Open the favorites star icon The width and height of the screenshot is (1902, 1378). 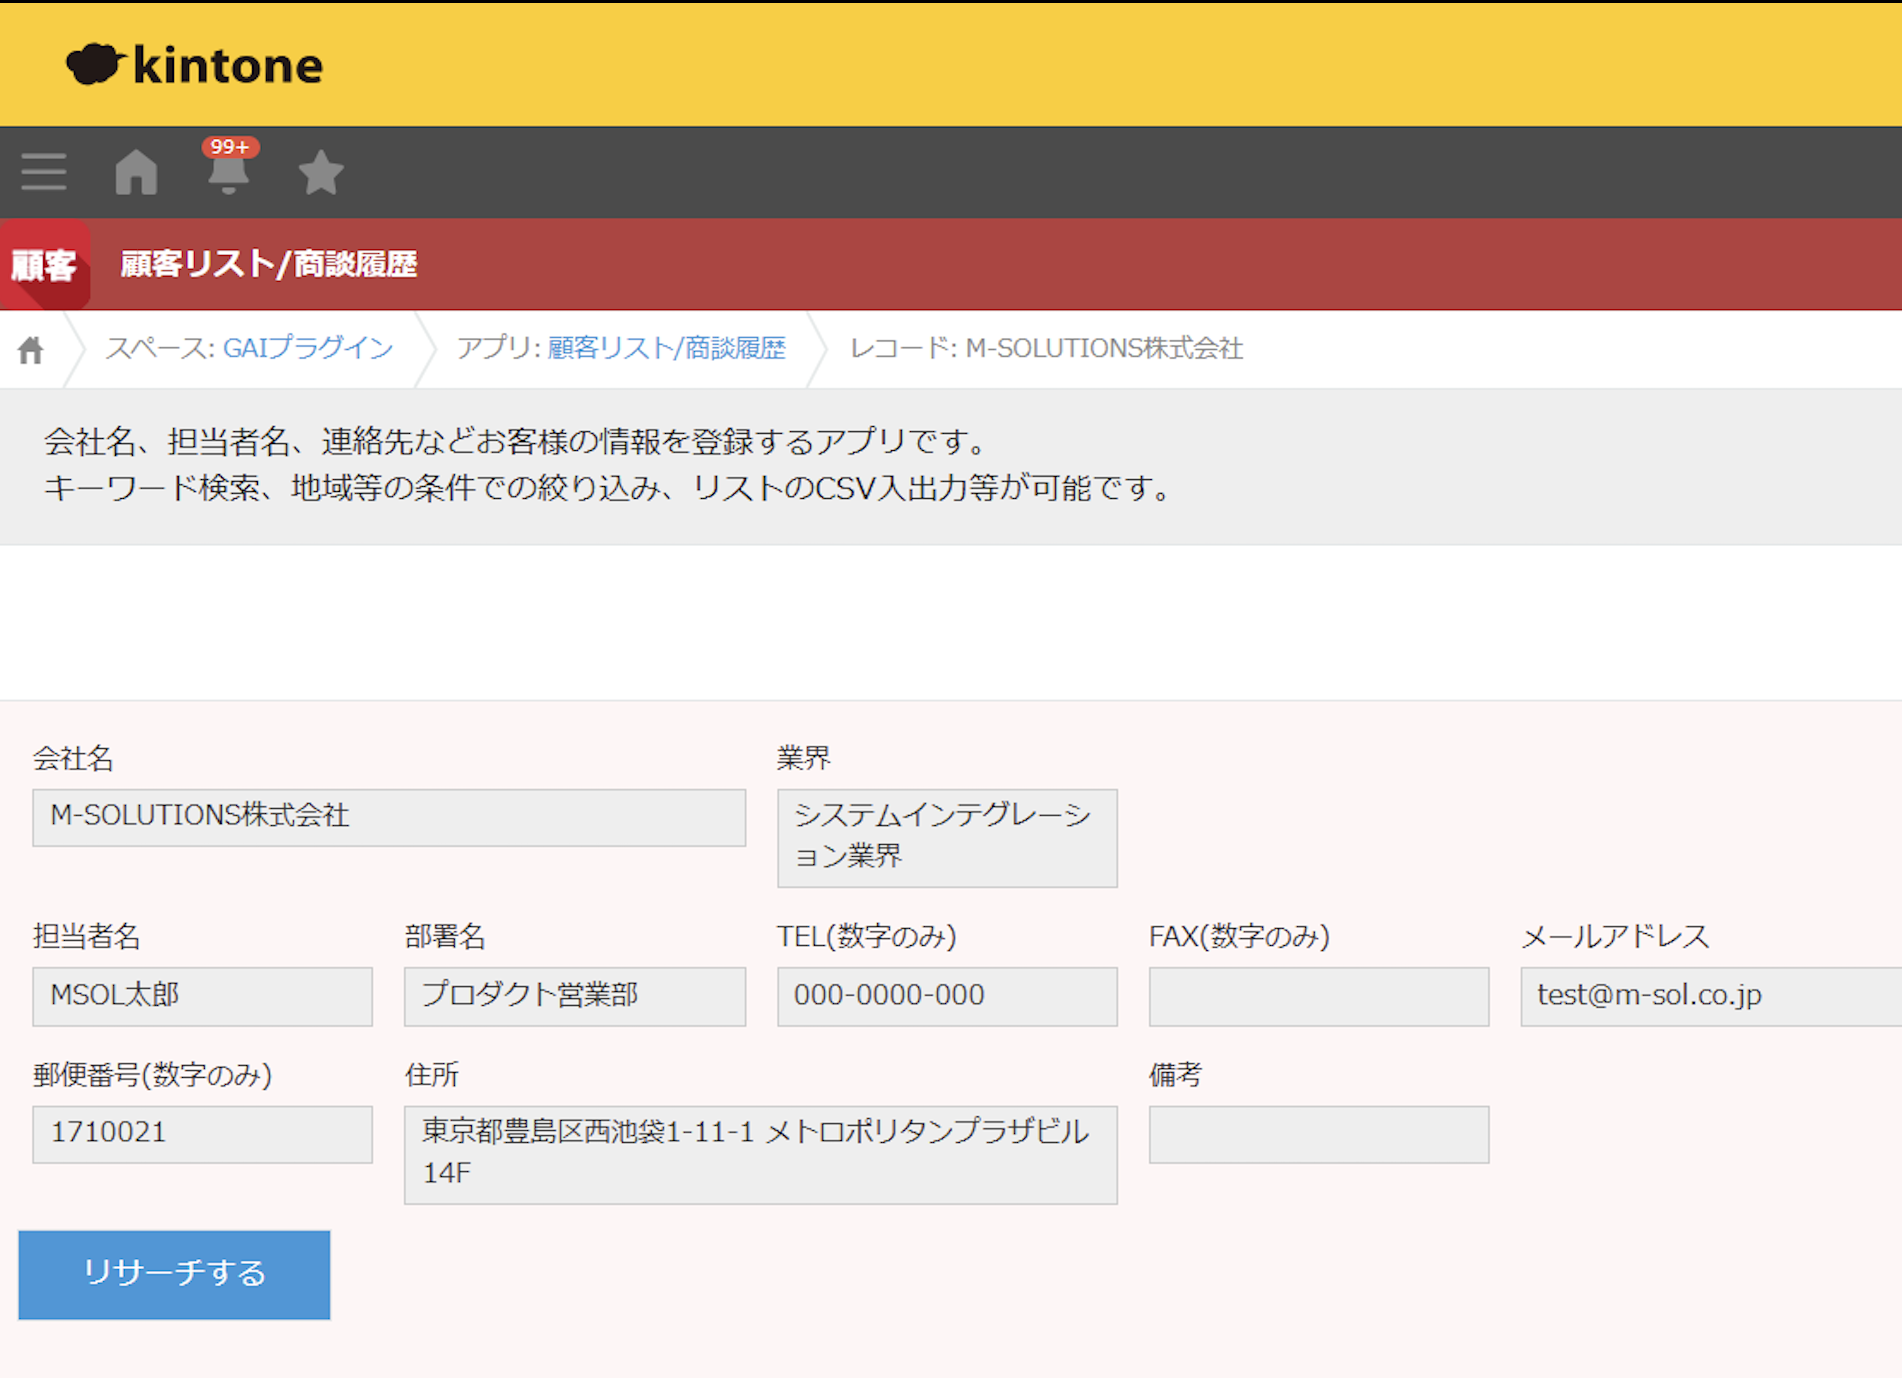321,172
